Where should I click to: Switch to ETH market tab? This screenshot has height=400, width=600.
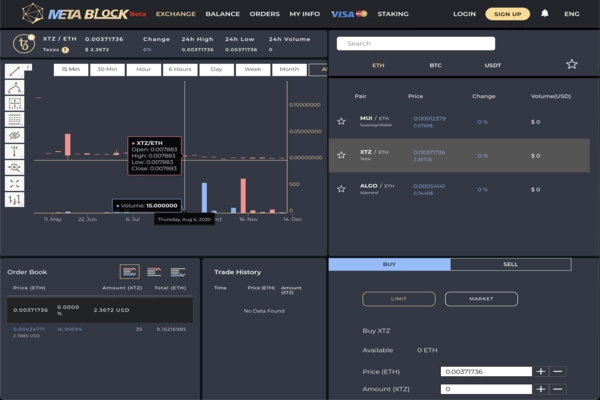tap(378, 65)
